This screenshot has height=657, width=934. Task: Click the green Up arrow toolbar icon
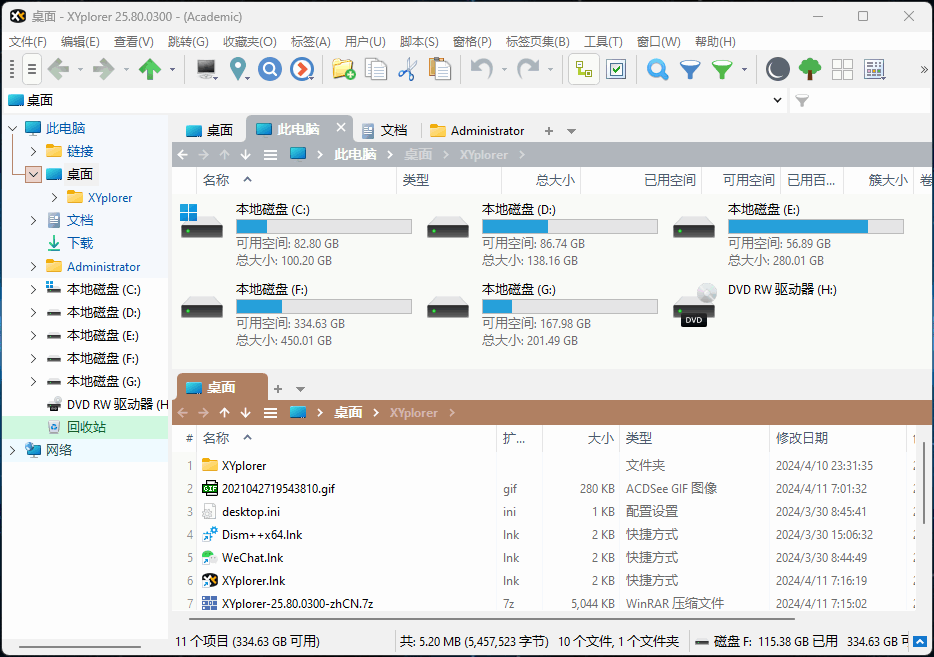150,69
